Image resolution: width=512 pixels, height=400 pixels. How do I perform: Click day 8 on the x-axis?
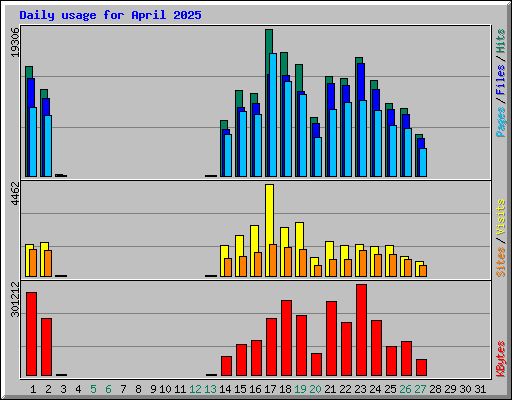[138, 389]
